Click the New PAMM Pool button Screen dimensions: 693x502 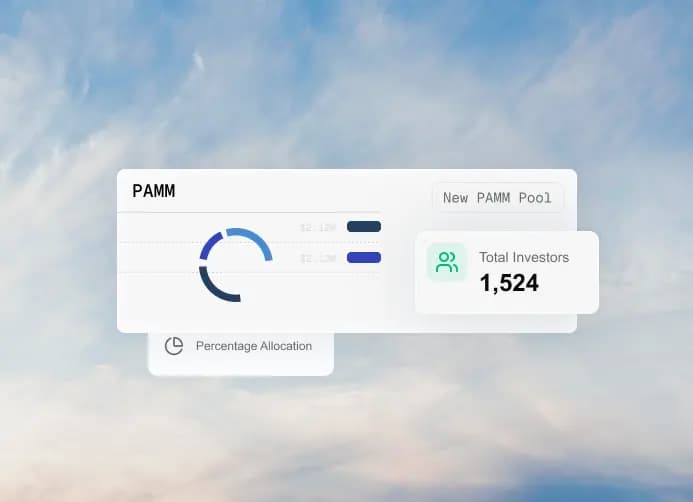coord(497,198)
